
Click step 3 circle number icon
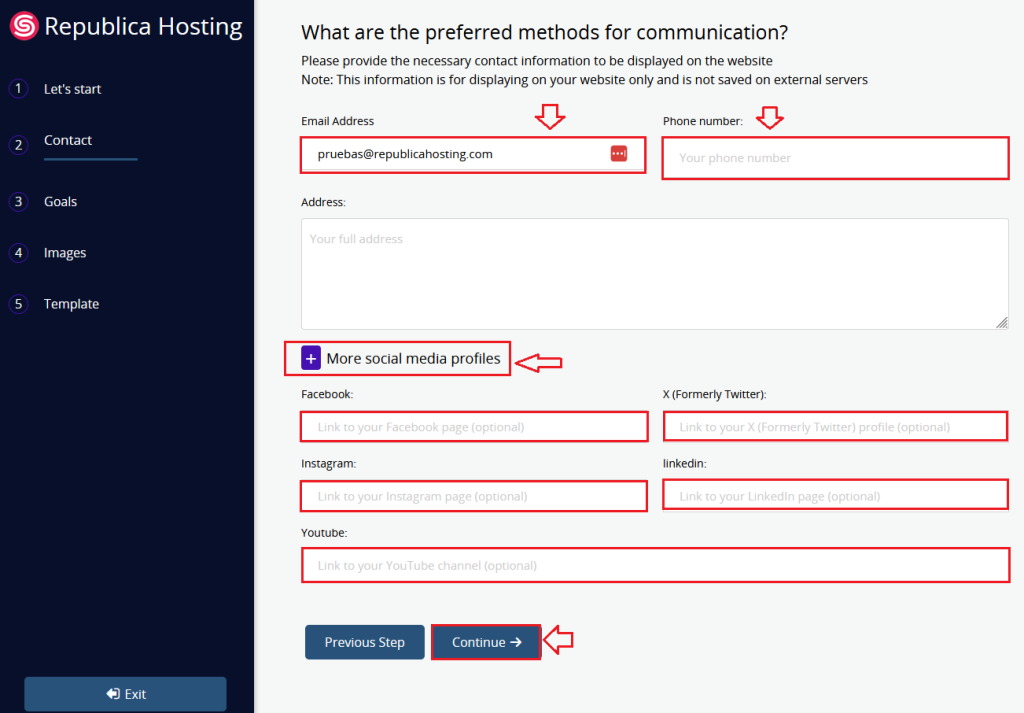(18, 202)
